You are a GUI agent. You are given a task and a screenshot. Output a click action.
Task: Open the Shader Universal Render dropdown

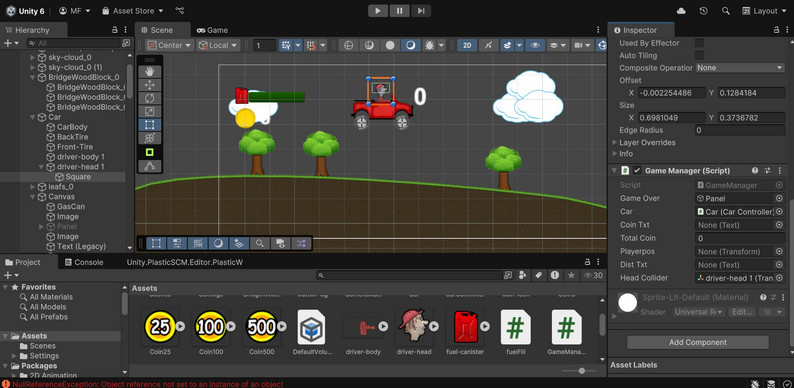tap(699, 312)
